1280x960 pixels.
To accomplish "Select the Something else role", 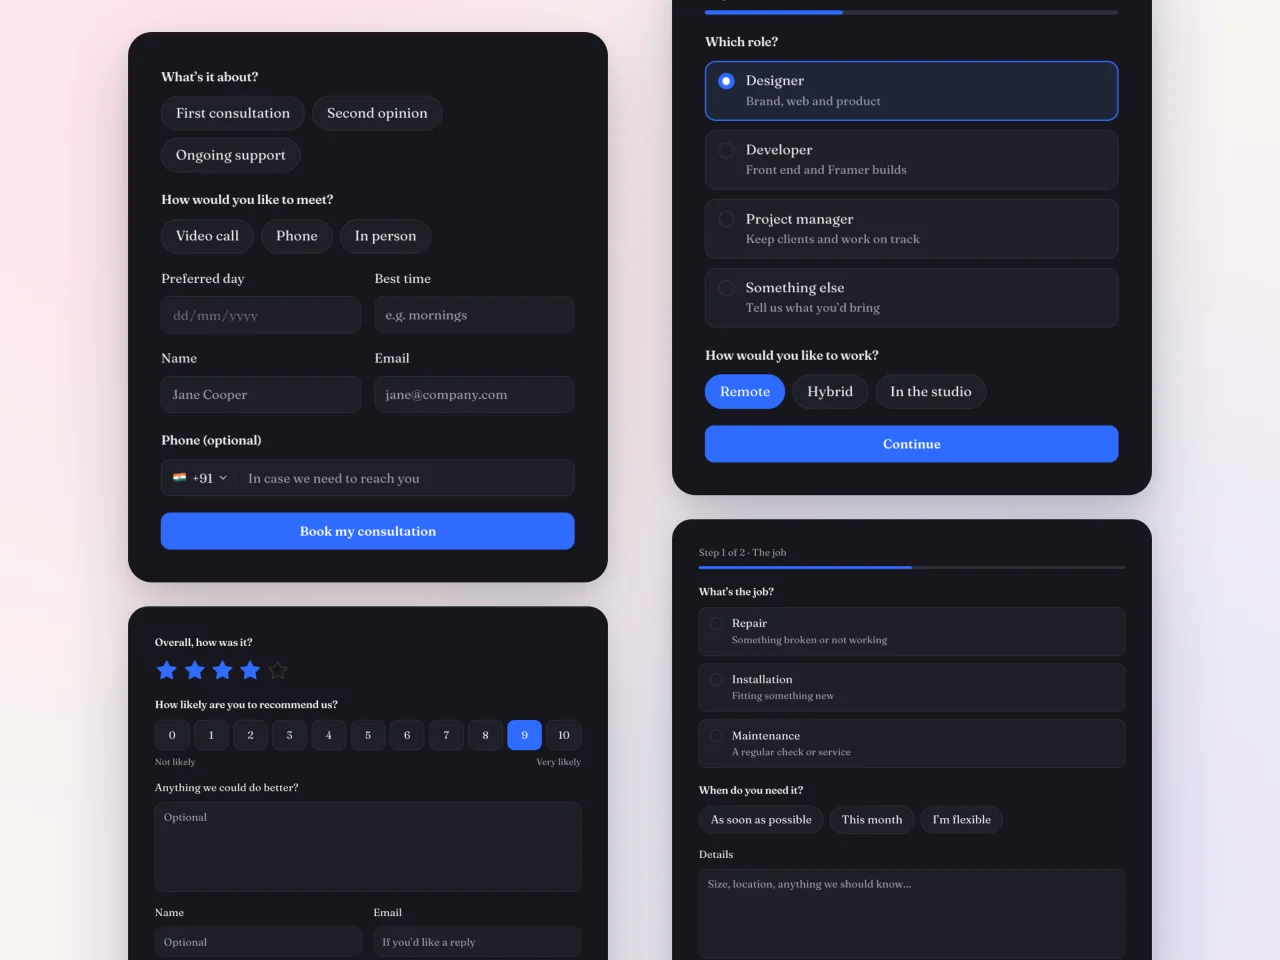I will tap(911, 297).
